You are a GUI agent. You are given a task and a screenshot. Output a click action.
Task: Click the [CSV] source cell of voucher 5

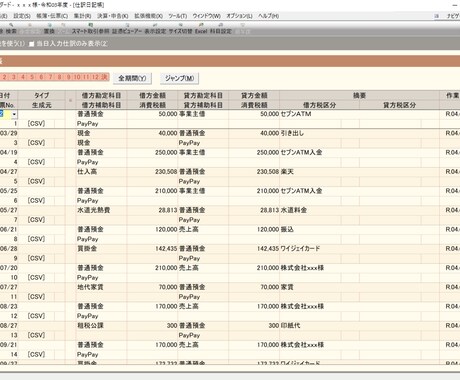pyautogui.click(x=36, y=181)
